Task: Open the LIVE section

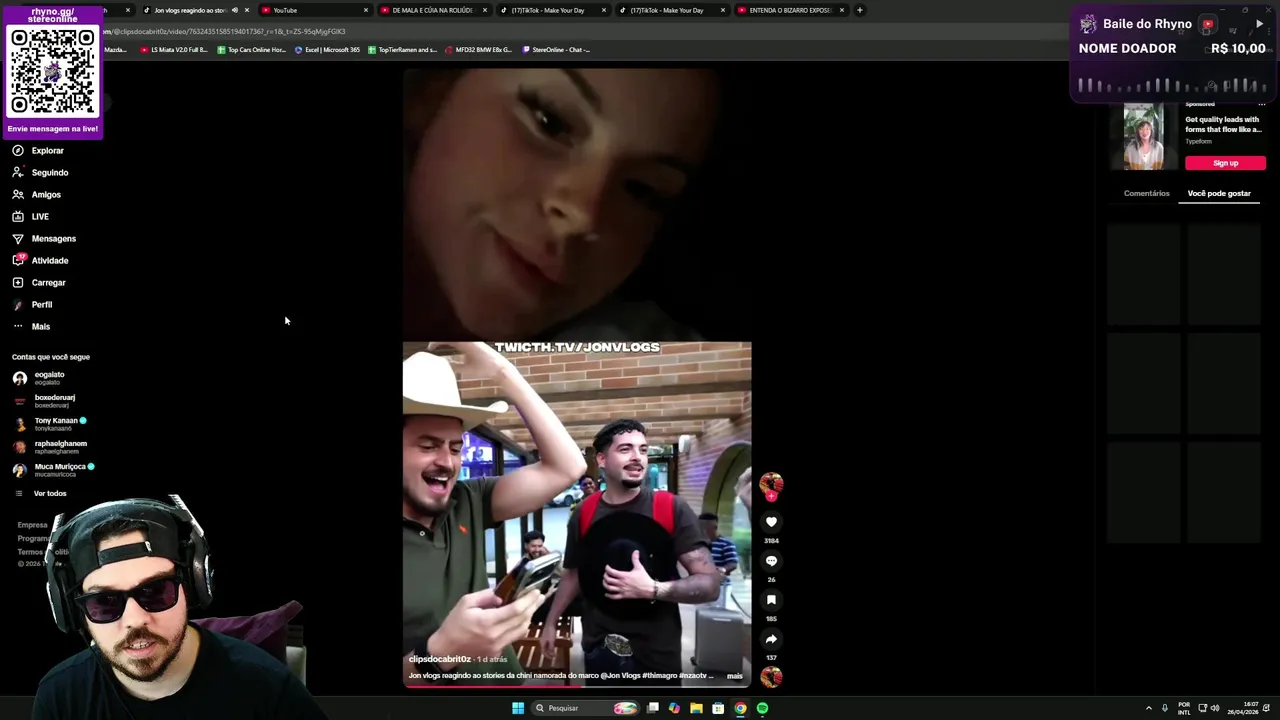Action: click(x=31, y=217)
